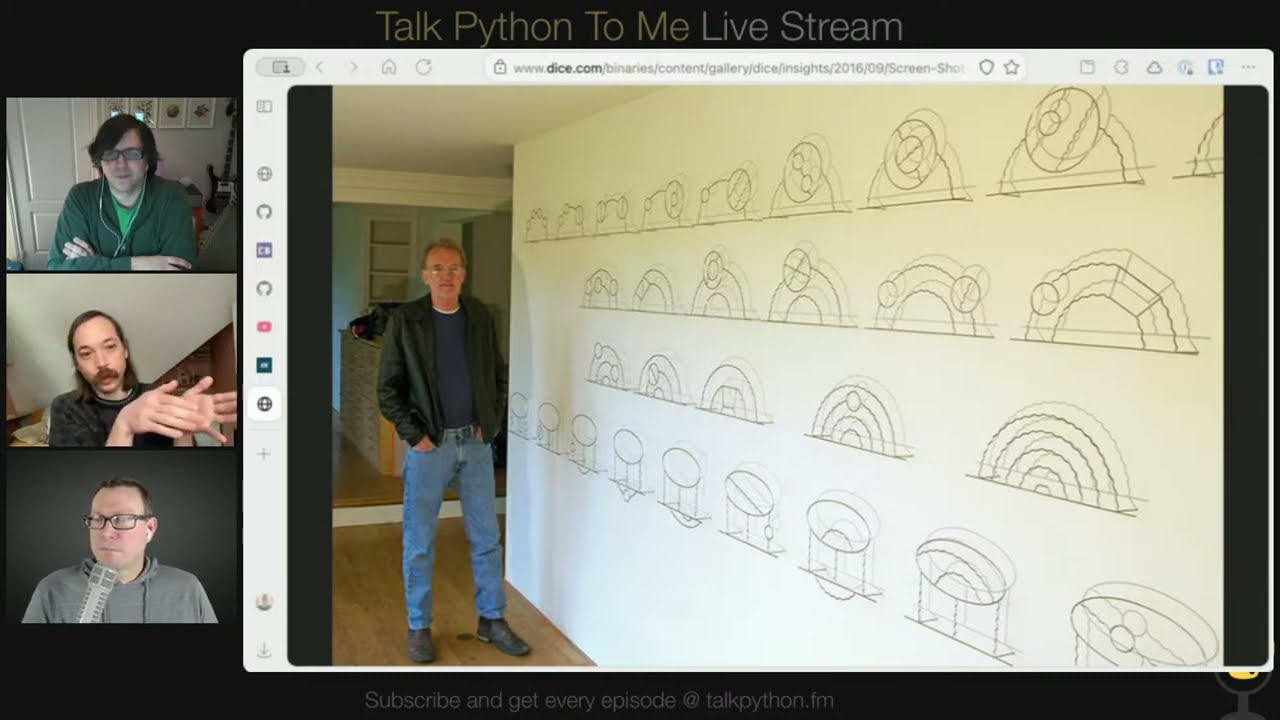Click the lock icon in the address bar

click(x=499, y=68)
